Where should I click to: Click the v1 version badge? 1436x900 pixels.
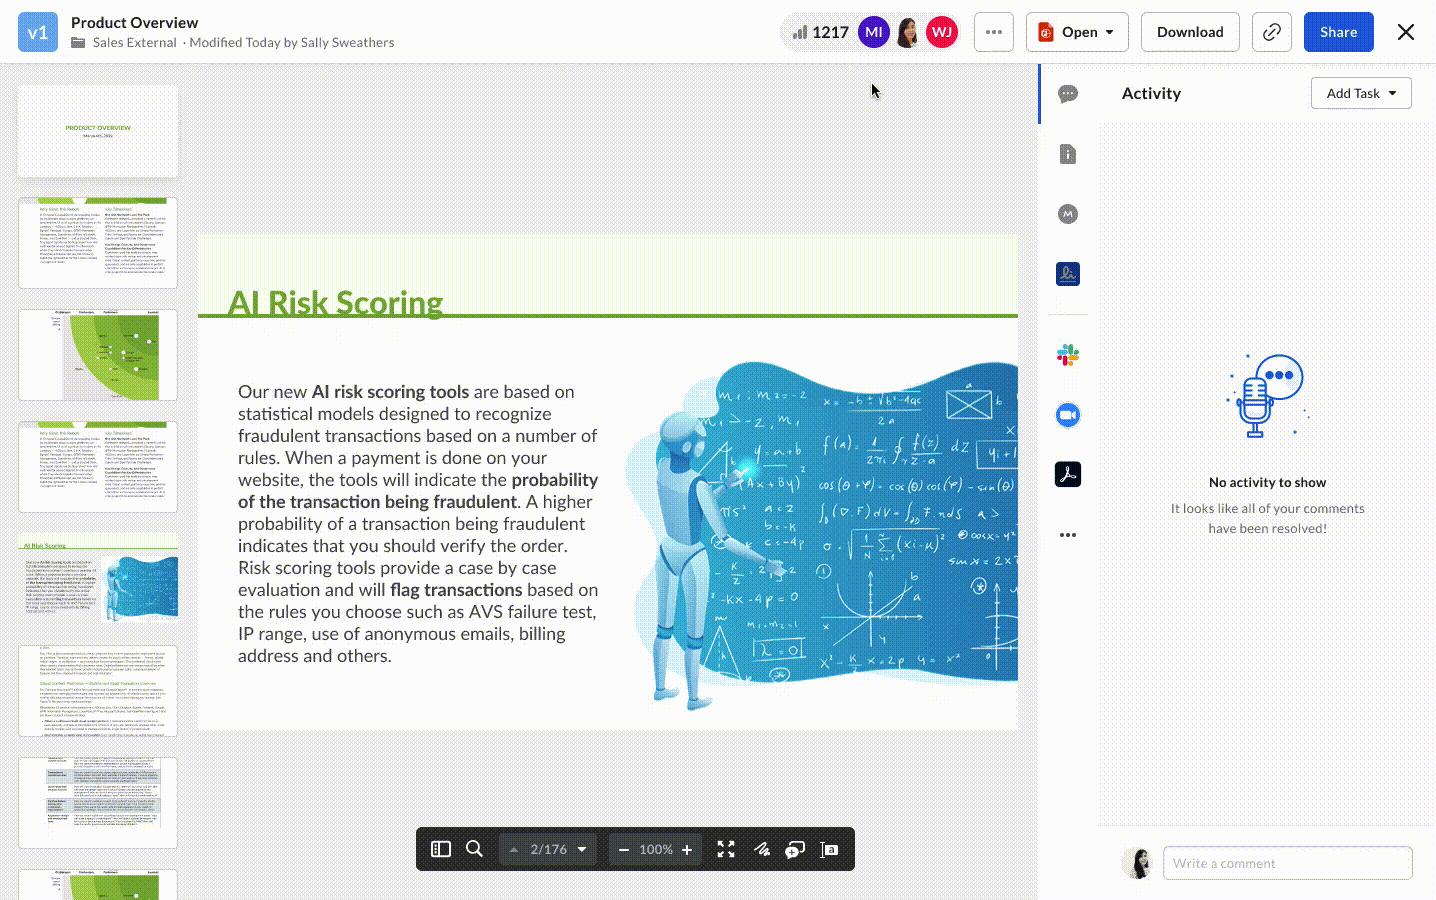click(38, 32)
